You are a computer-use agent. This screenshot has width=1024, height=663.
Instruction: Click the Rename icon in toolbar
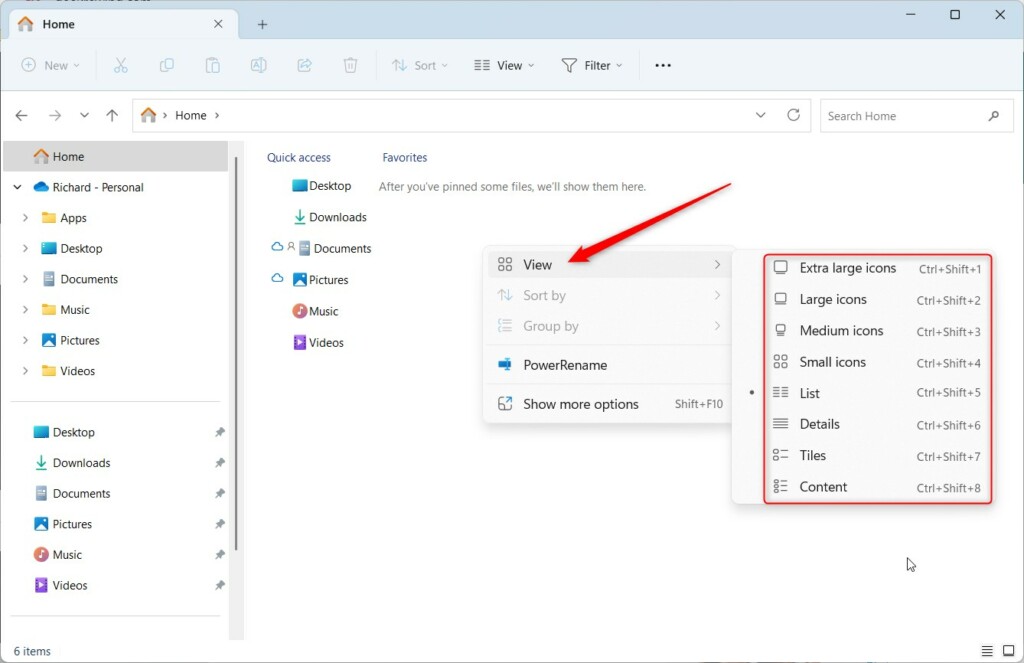(x=259, y=65)
